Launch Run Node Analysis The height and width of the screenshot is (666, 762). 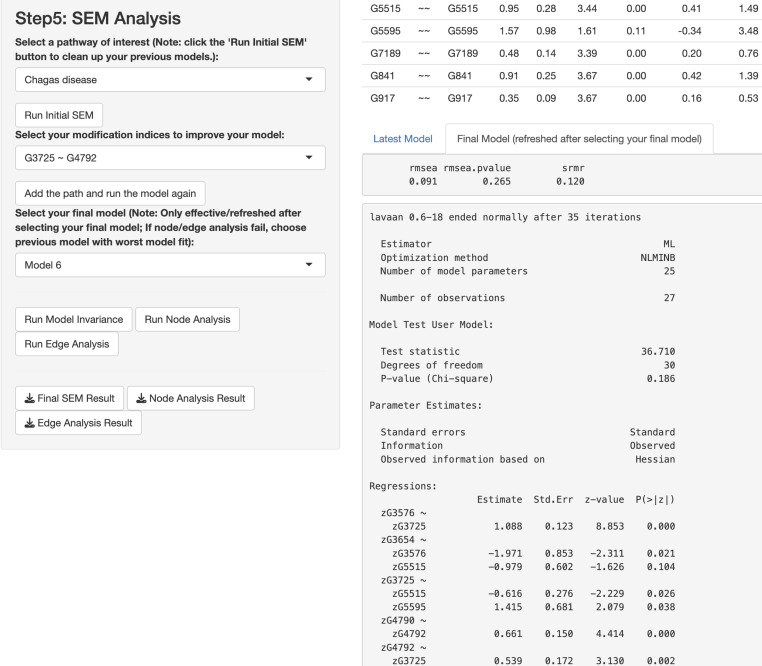point(188,319)
